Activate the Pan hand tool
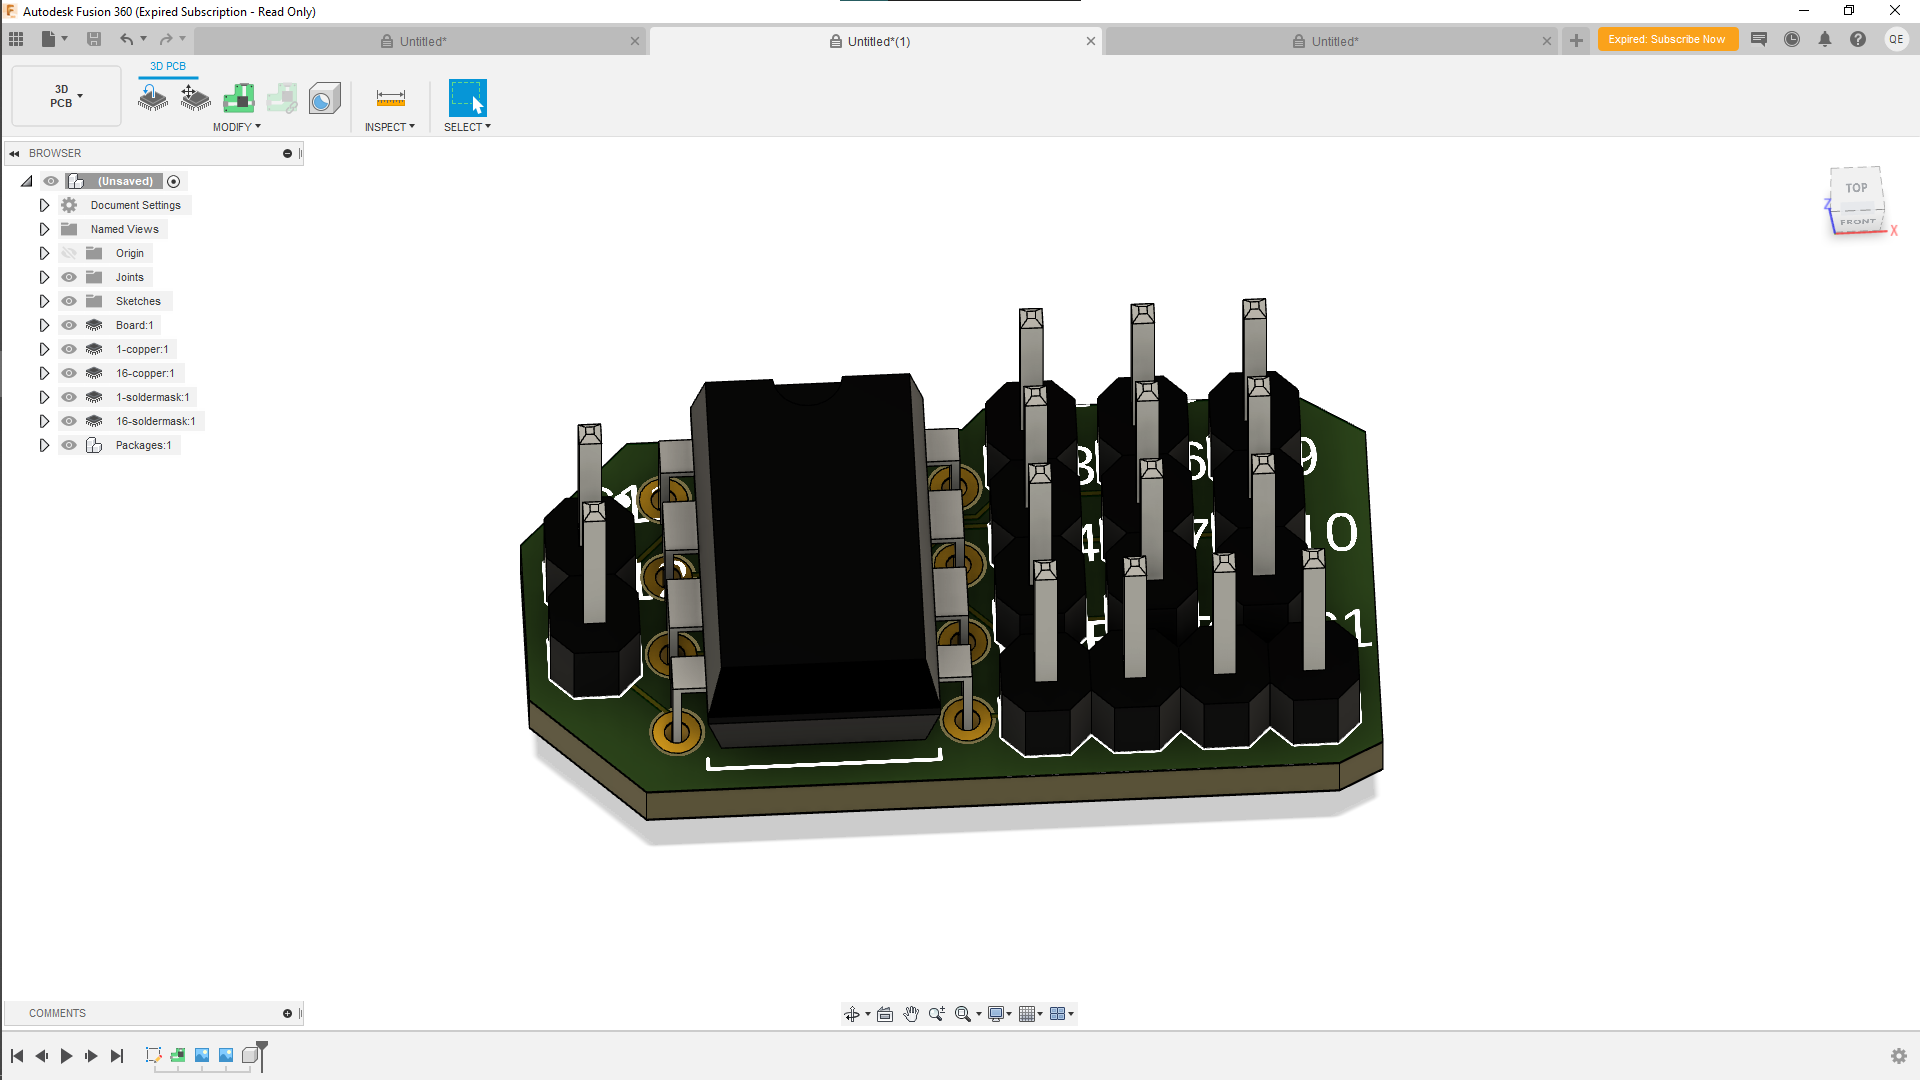Viewport: 1920px width, 1080px height. point(911,1014)
